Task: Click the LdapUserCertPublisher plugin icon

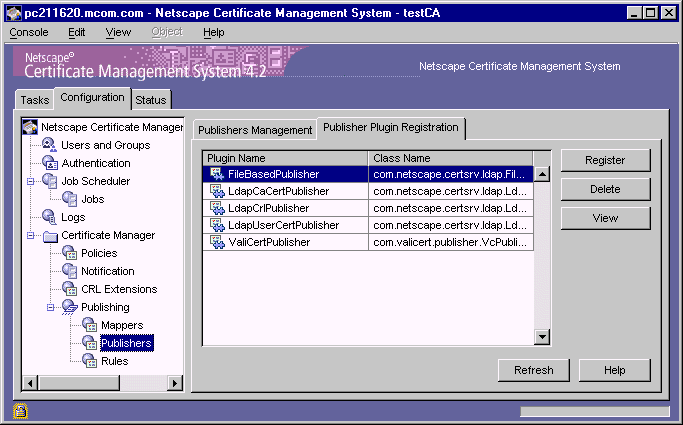Action: [217, 225]
